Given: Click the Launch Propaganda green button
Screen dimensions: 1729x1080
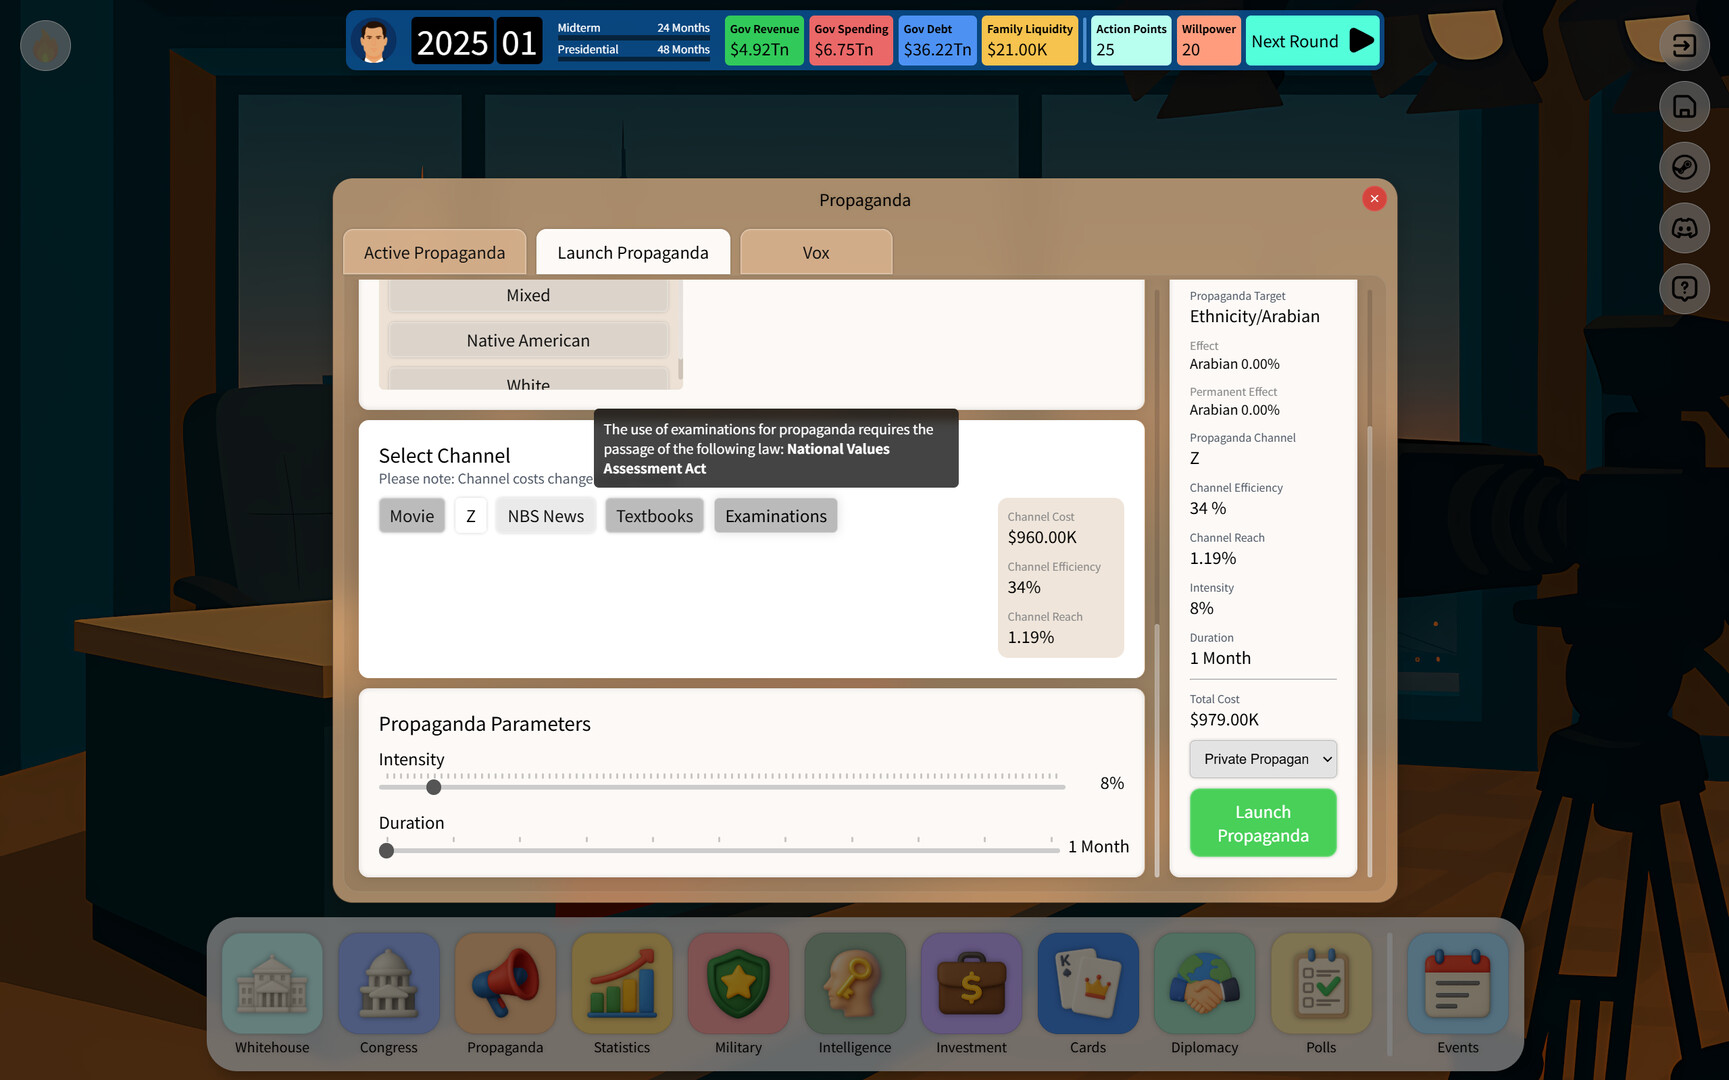Looking at the screenshot, I should tap(1263, 823).
